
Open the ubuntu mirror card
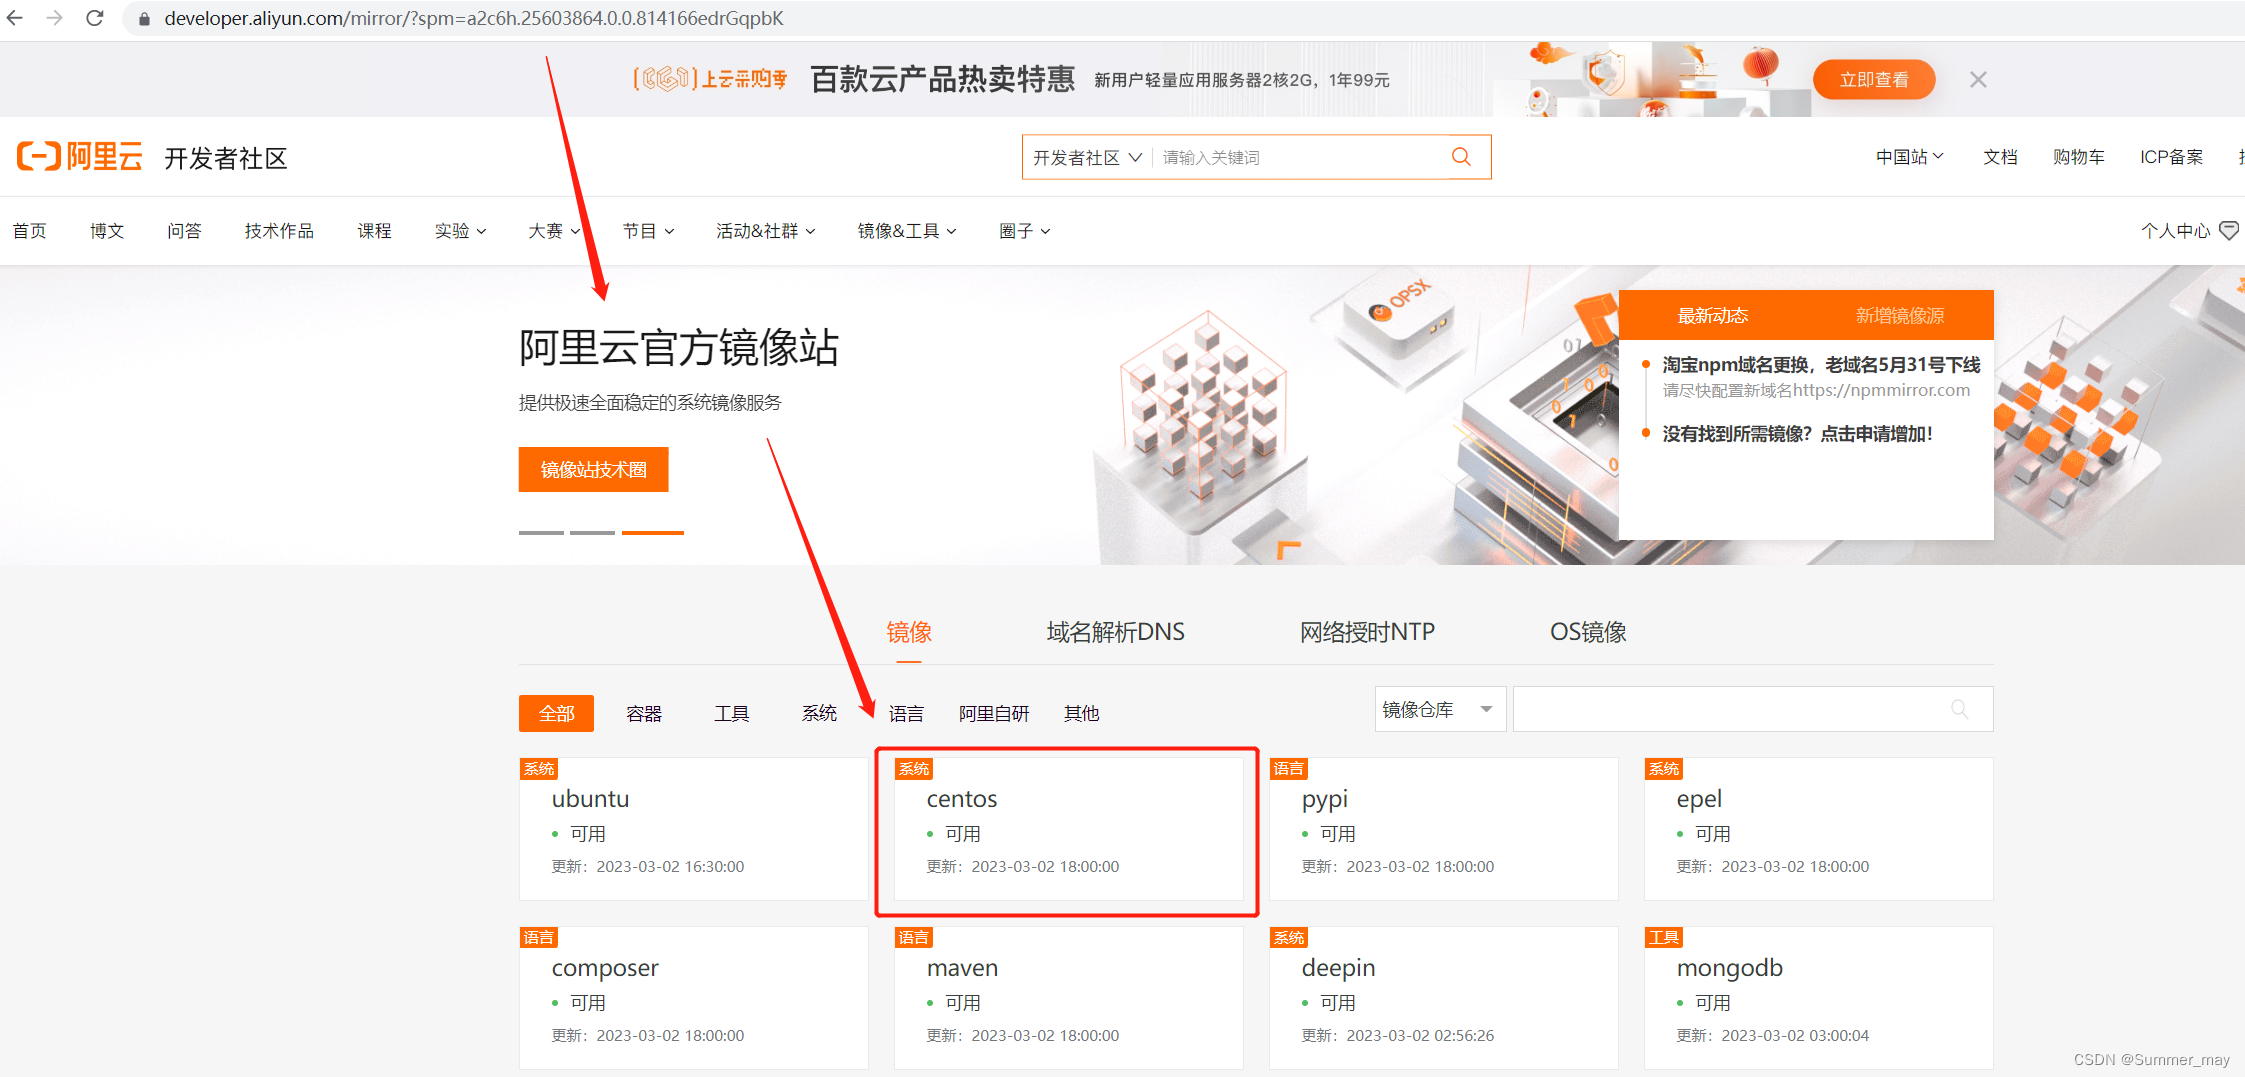(693, 829)
